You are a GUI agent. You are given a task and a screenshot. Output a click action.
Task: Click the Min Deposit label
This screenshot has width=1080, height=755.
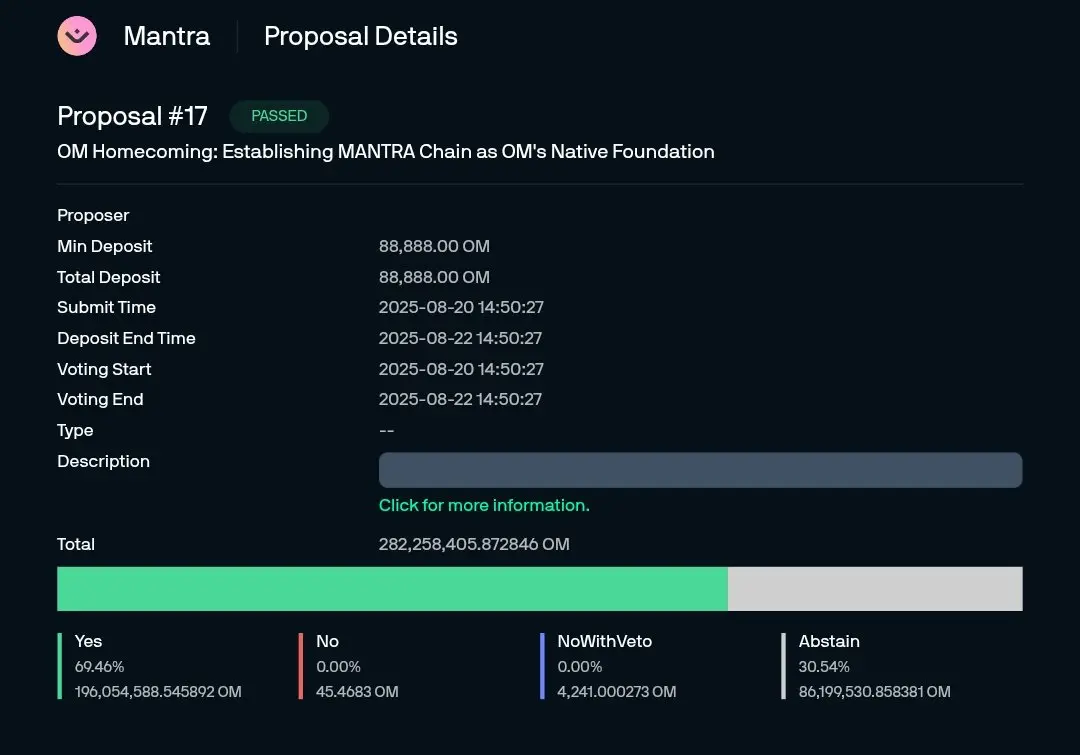tap(105, 246)
